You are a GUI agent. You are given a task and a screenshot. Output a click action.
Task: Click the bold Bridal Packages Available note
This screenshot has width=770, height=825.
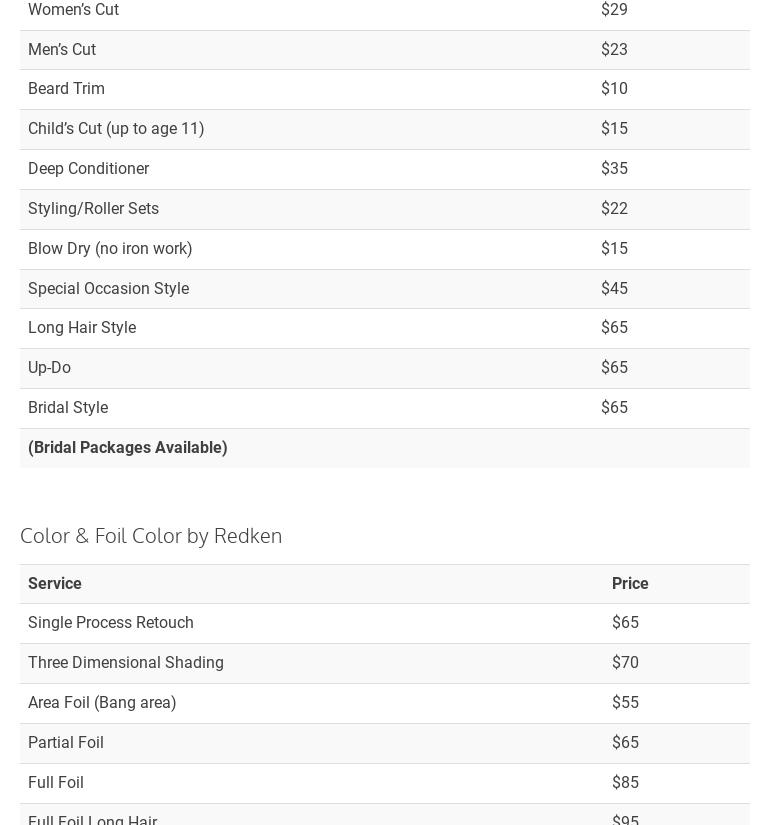pyautogui.click(x=128, y=448)
